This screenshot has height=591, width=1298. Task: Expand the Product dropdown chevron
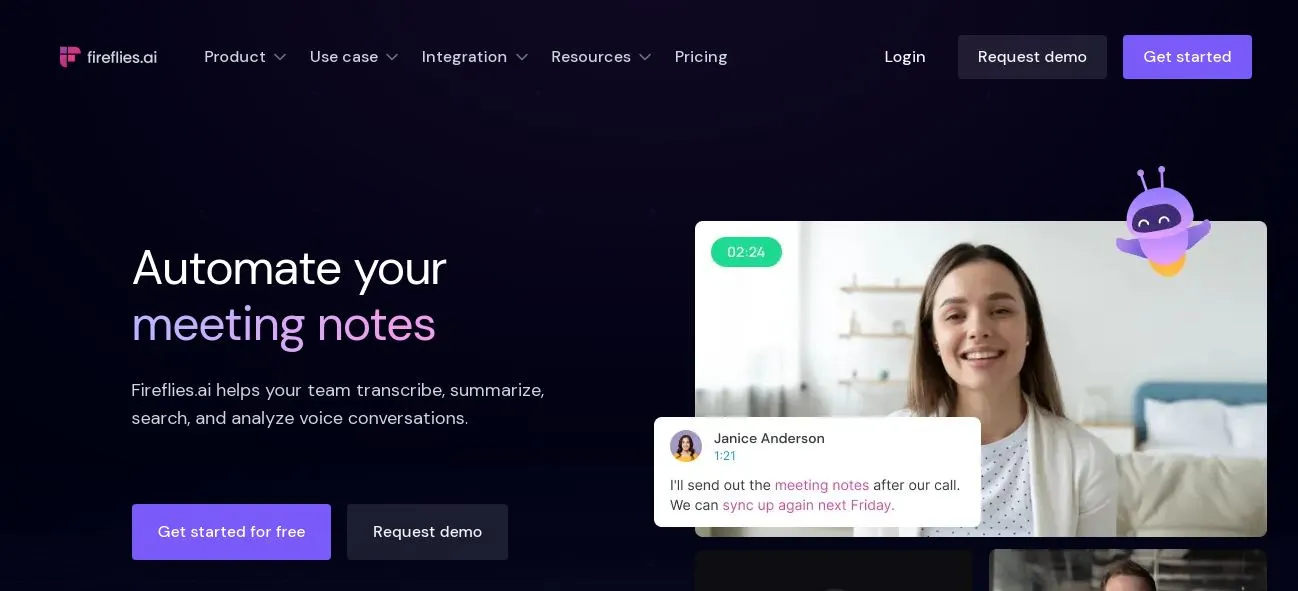pos(280,57)
